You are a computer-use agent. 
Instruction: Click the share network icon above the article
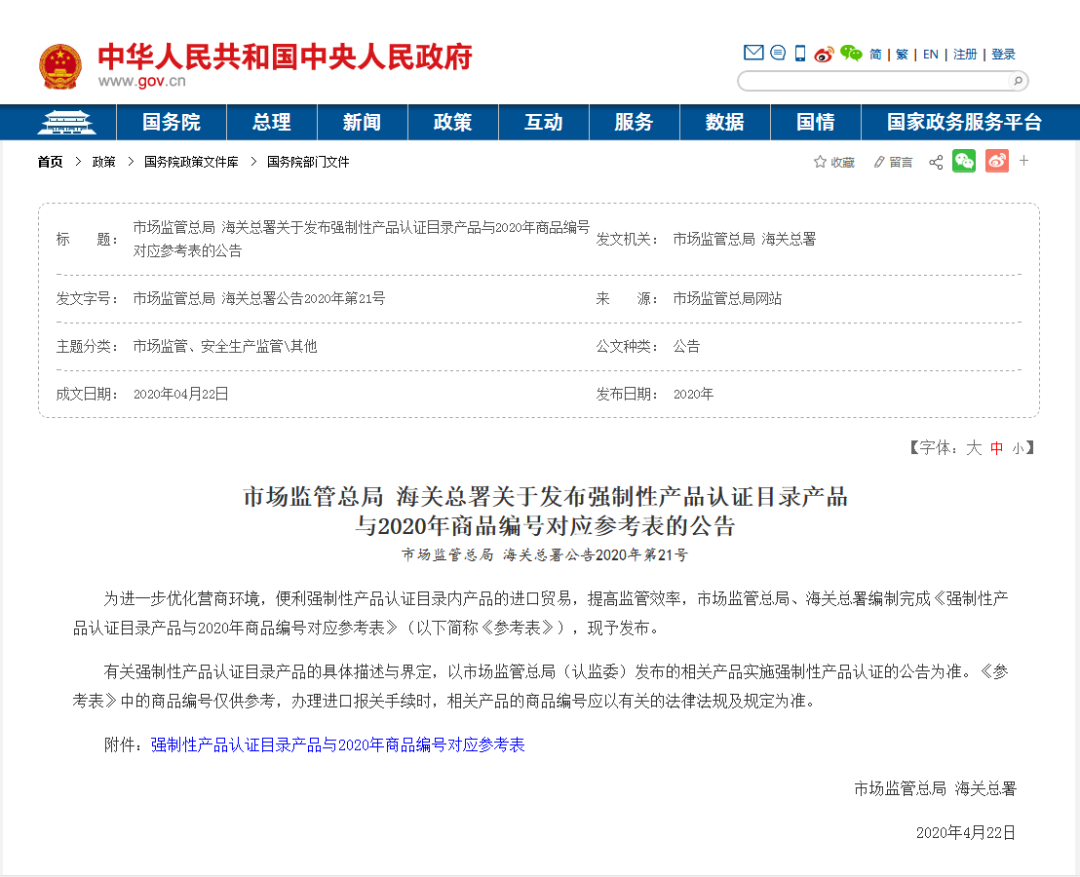(x=935, y=161)
